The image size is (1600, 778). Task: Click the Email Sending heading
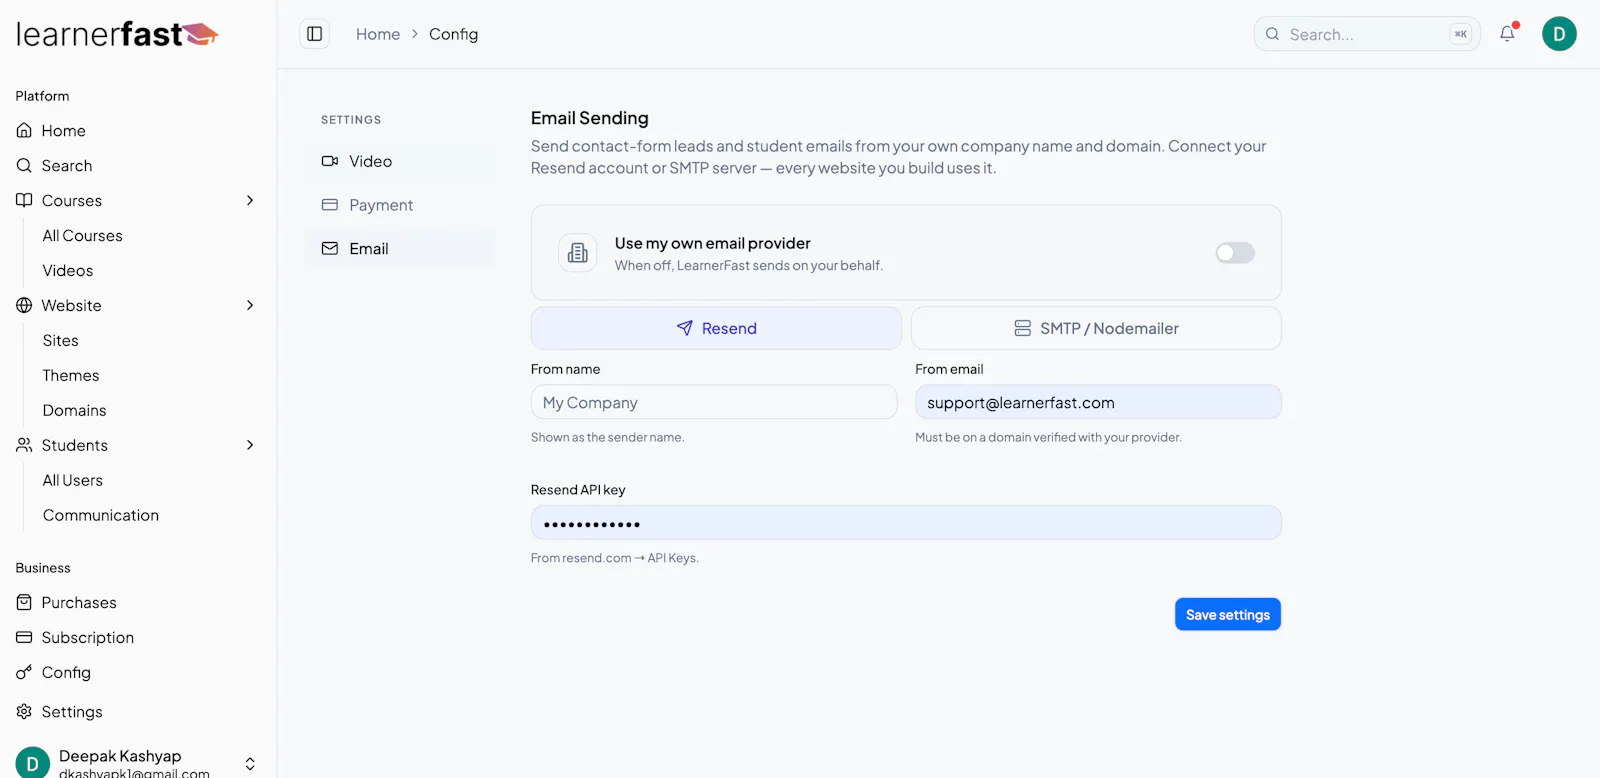(590, 118)
